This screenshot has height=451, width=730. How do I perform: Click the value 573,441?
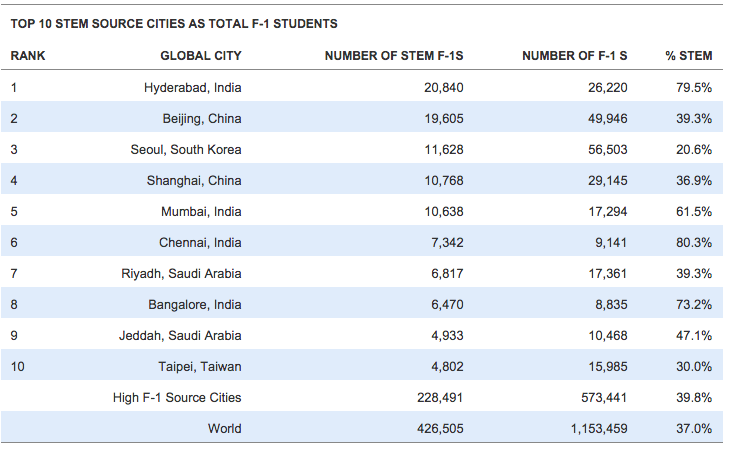tap(604, 398)
